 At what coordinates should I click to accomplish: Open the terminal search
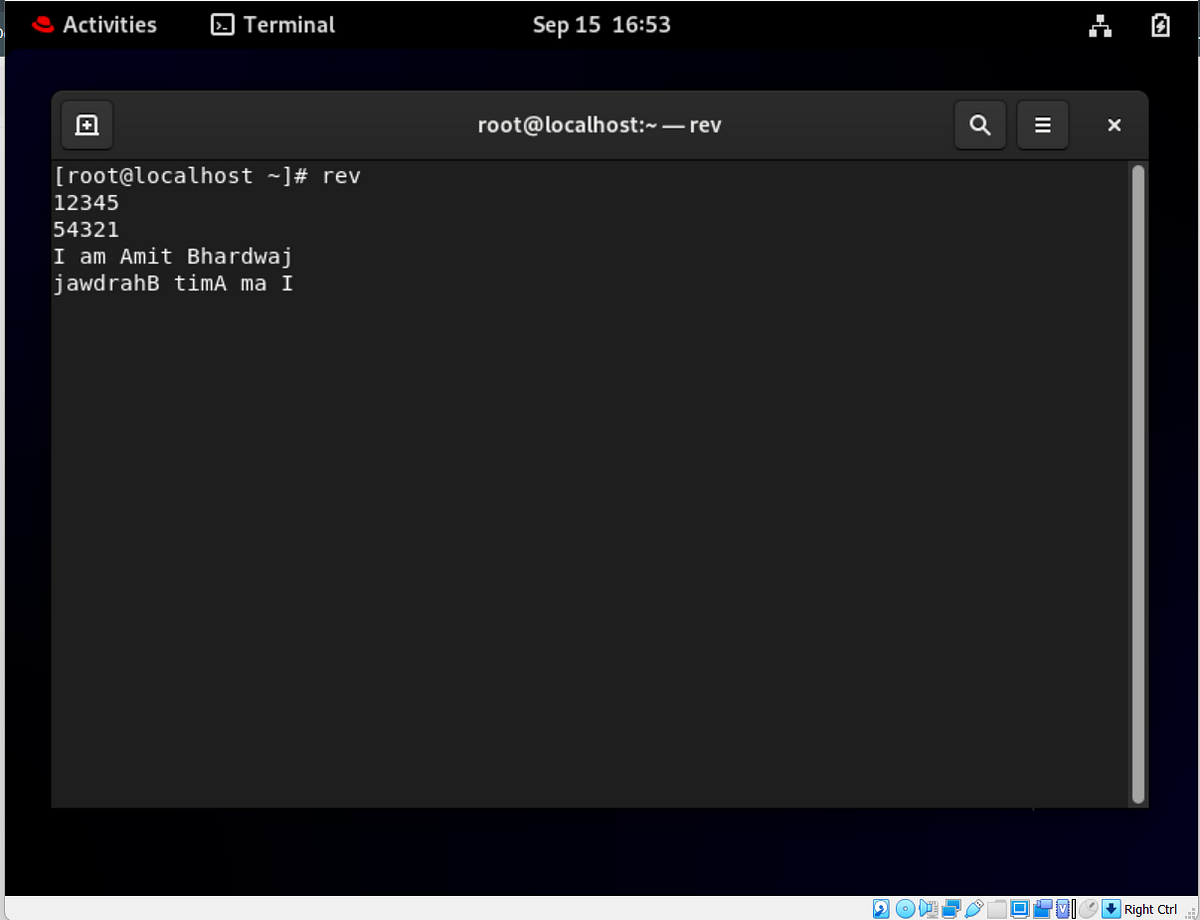tap(979, 124)
